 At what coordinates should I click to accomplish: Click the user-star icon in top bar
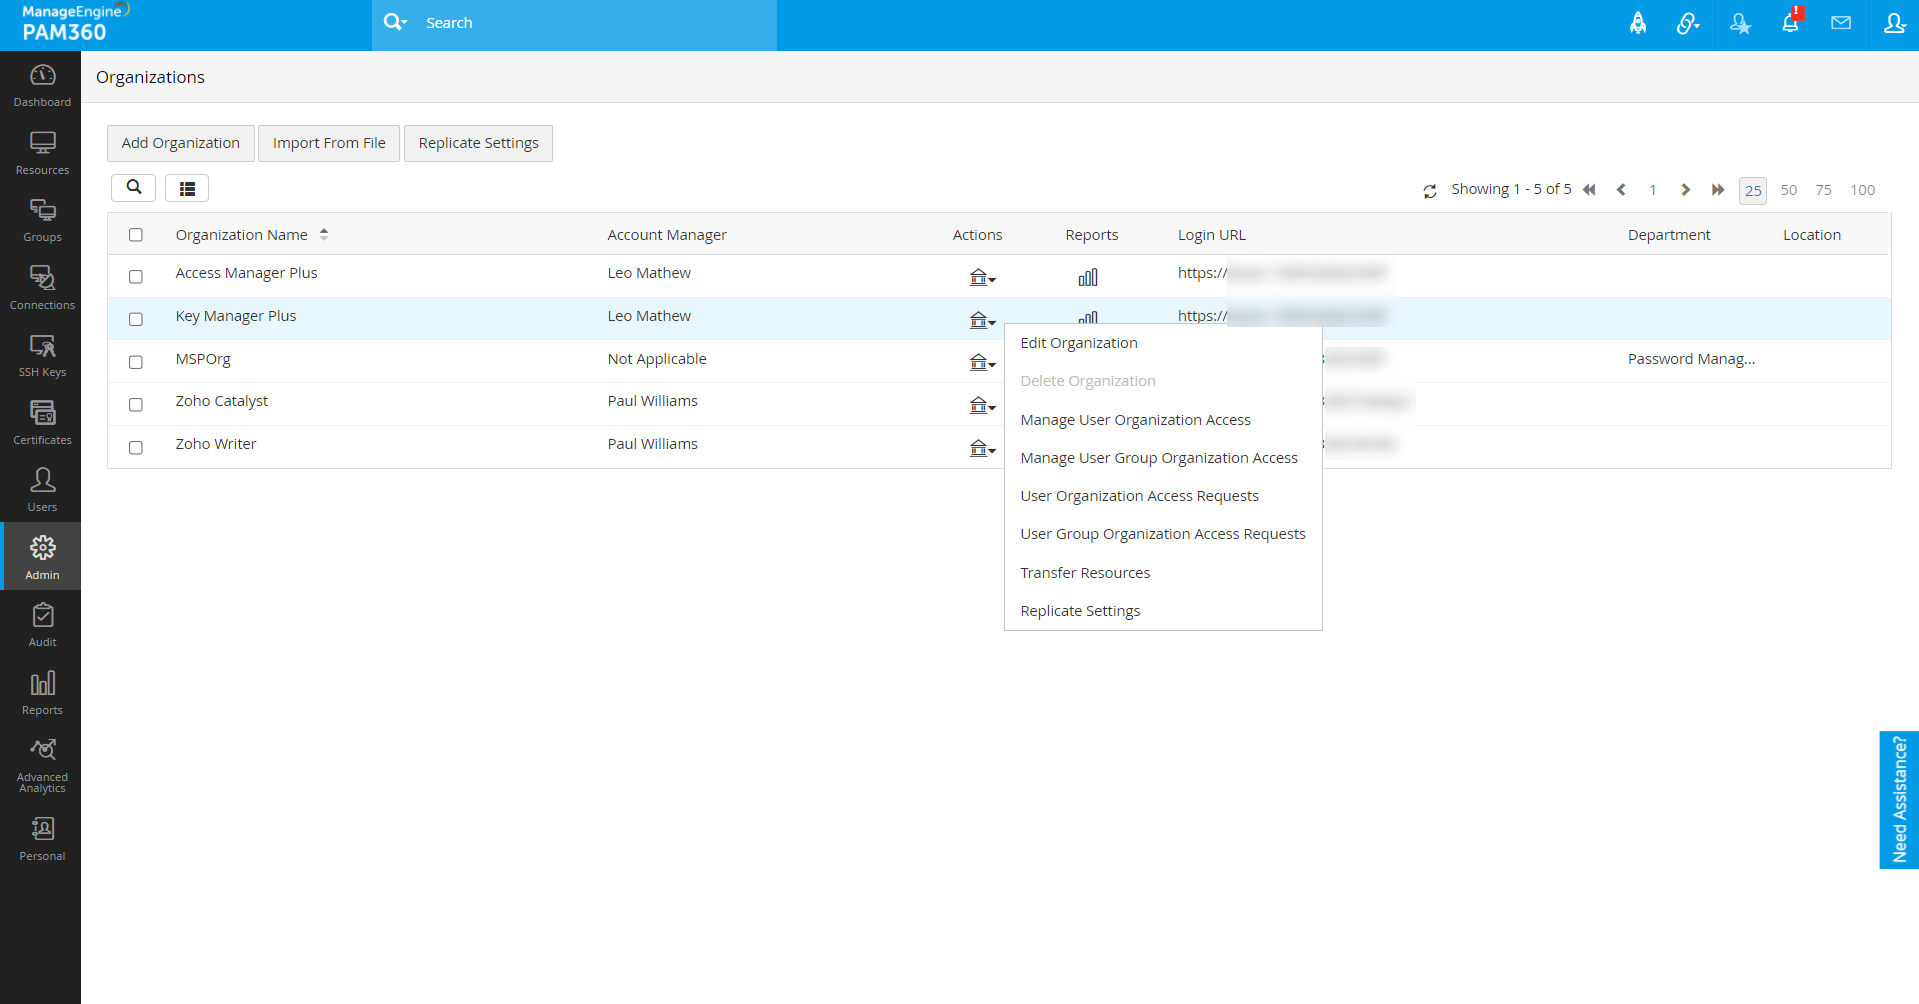1740,23
